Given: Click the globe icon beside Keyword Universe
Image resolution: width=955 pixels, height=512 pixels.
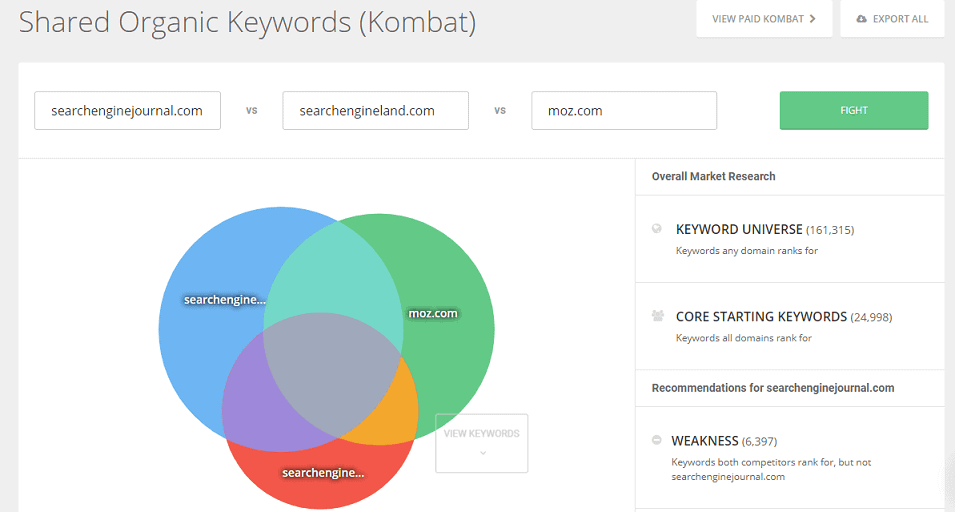Looking at the screenshot, I should 657,228.
